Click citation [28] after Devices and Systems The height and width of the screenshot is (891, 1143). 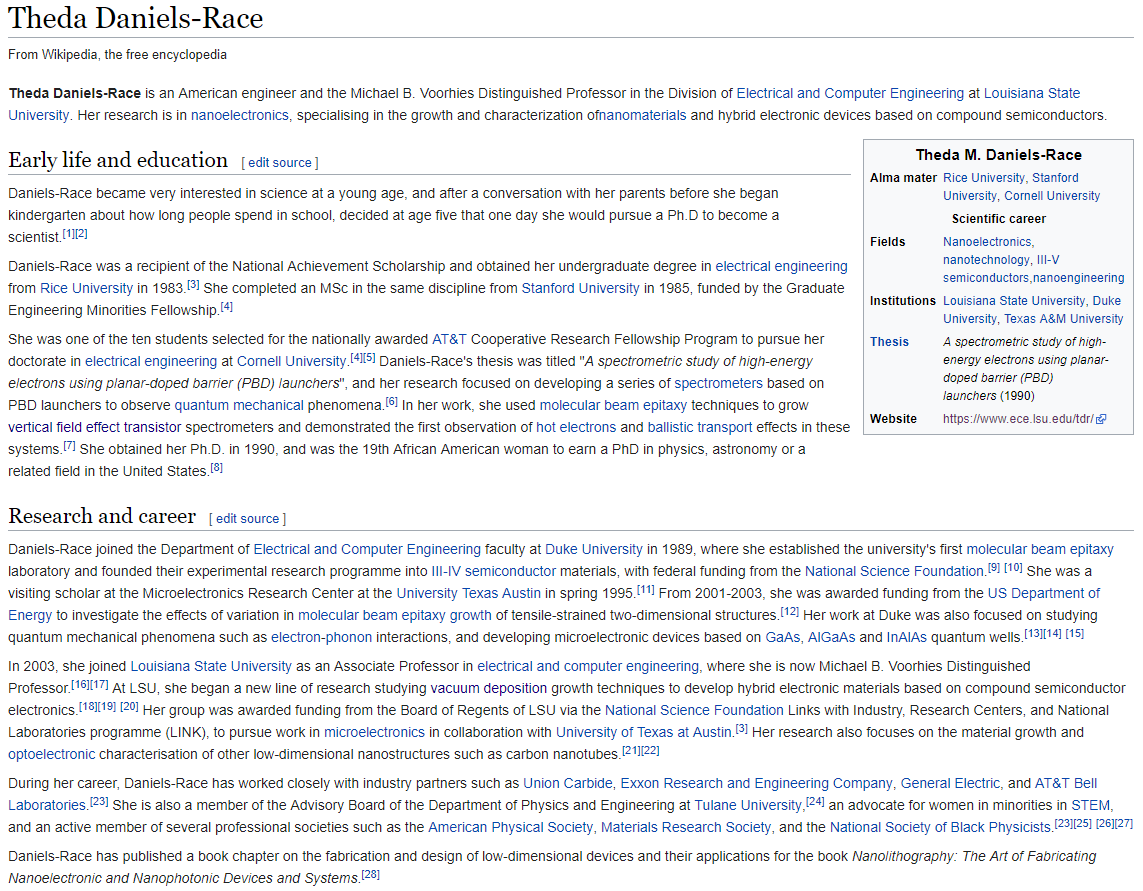[x=370, y=874]
